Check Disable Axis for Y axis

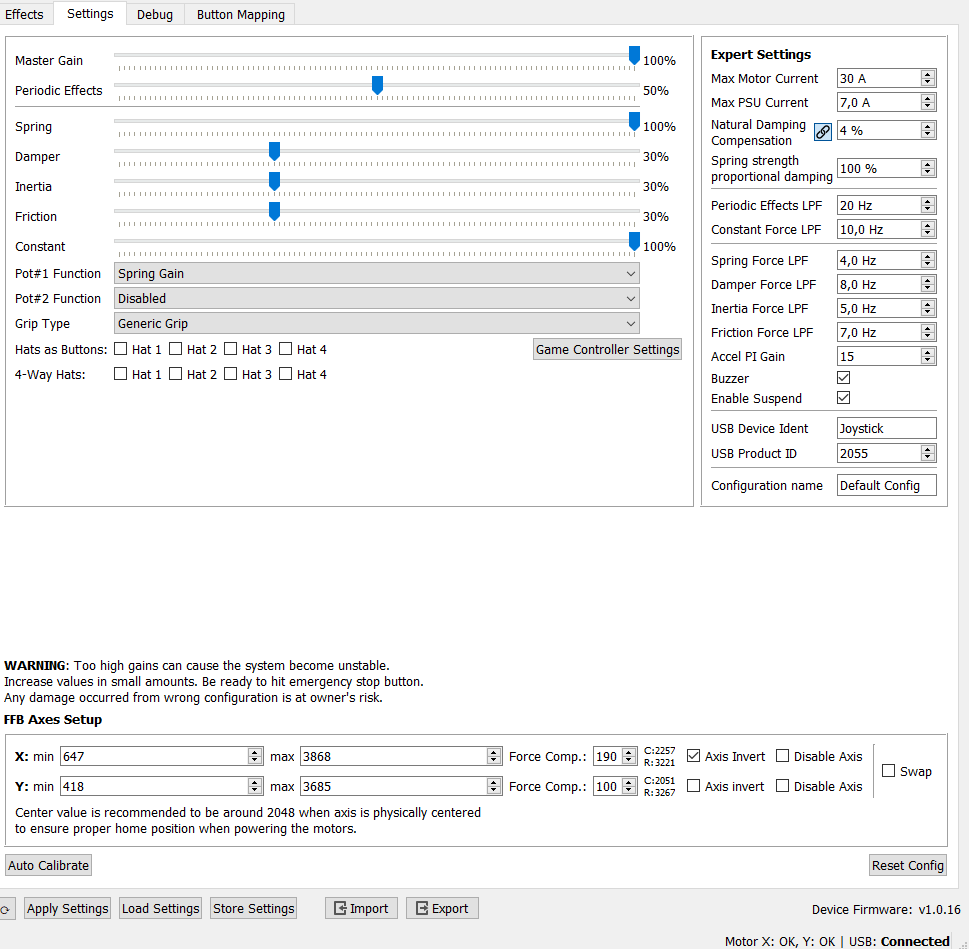(782, 786)
